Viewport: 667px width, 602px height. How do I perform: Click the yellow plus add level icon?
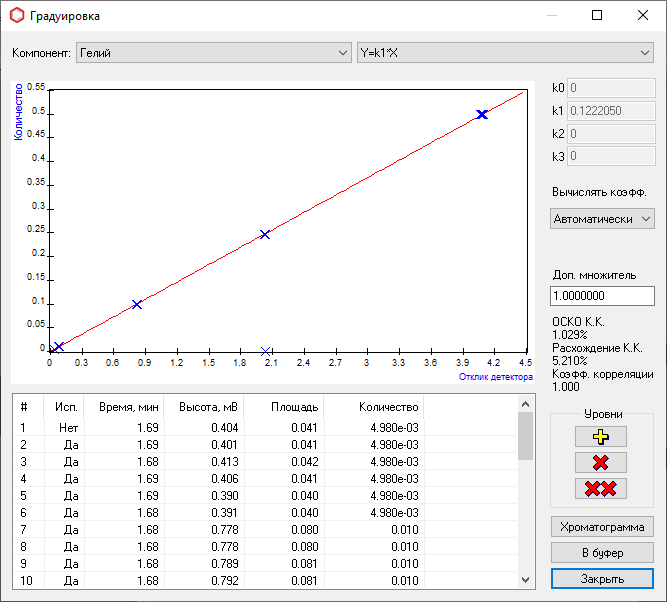pyautogui.click(x=601, y=436)
